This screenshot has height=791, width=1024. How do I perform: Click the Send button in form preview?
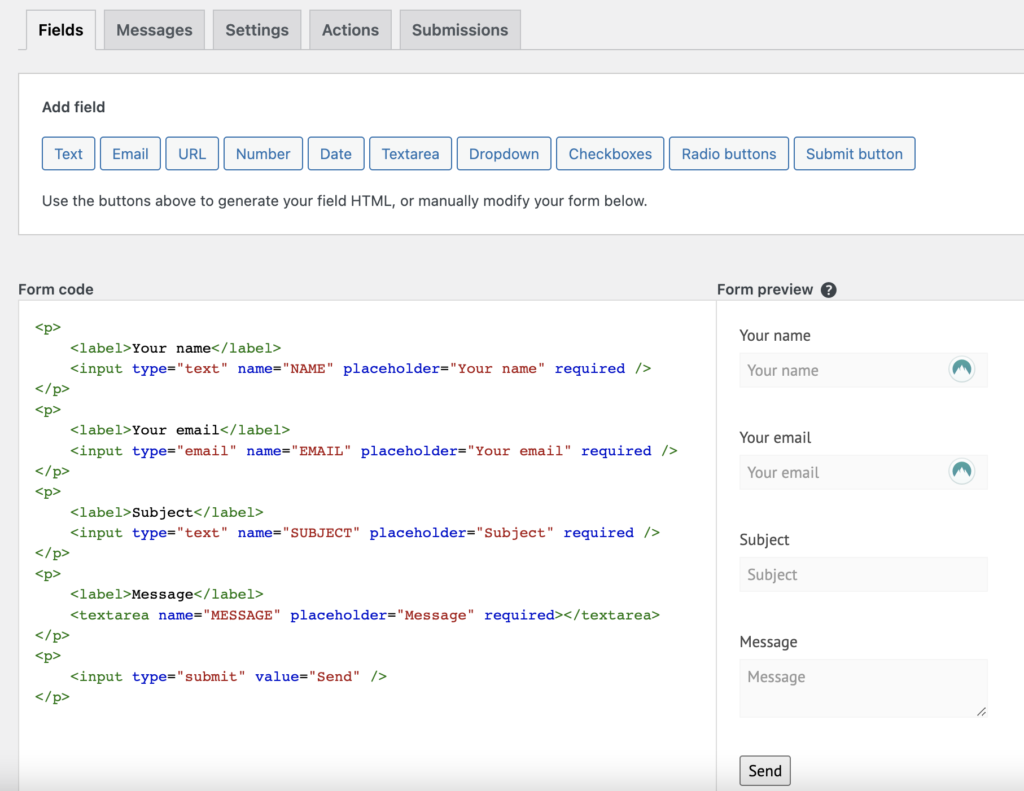point(765,771)
